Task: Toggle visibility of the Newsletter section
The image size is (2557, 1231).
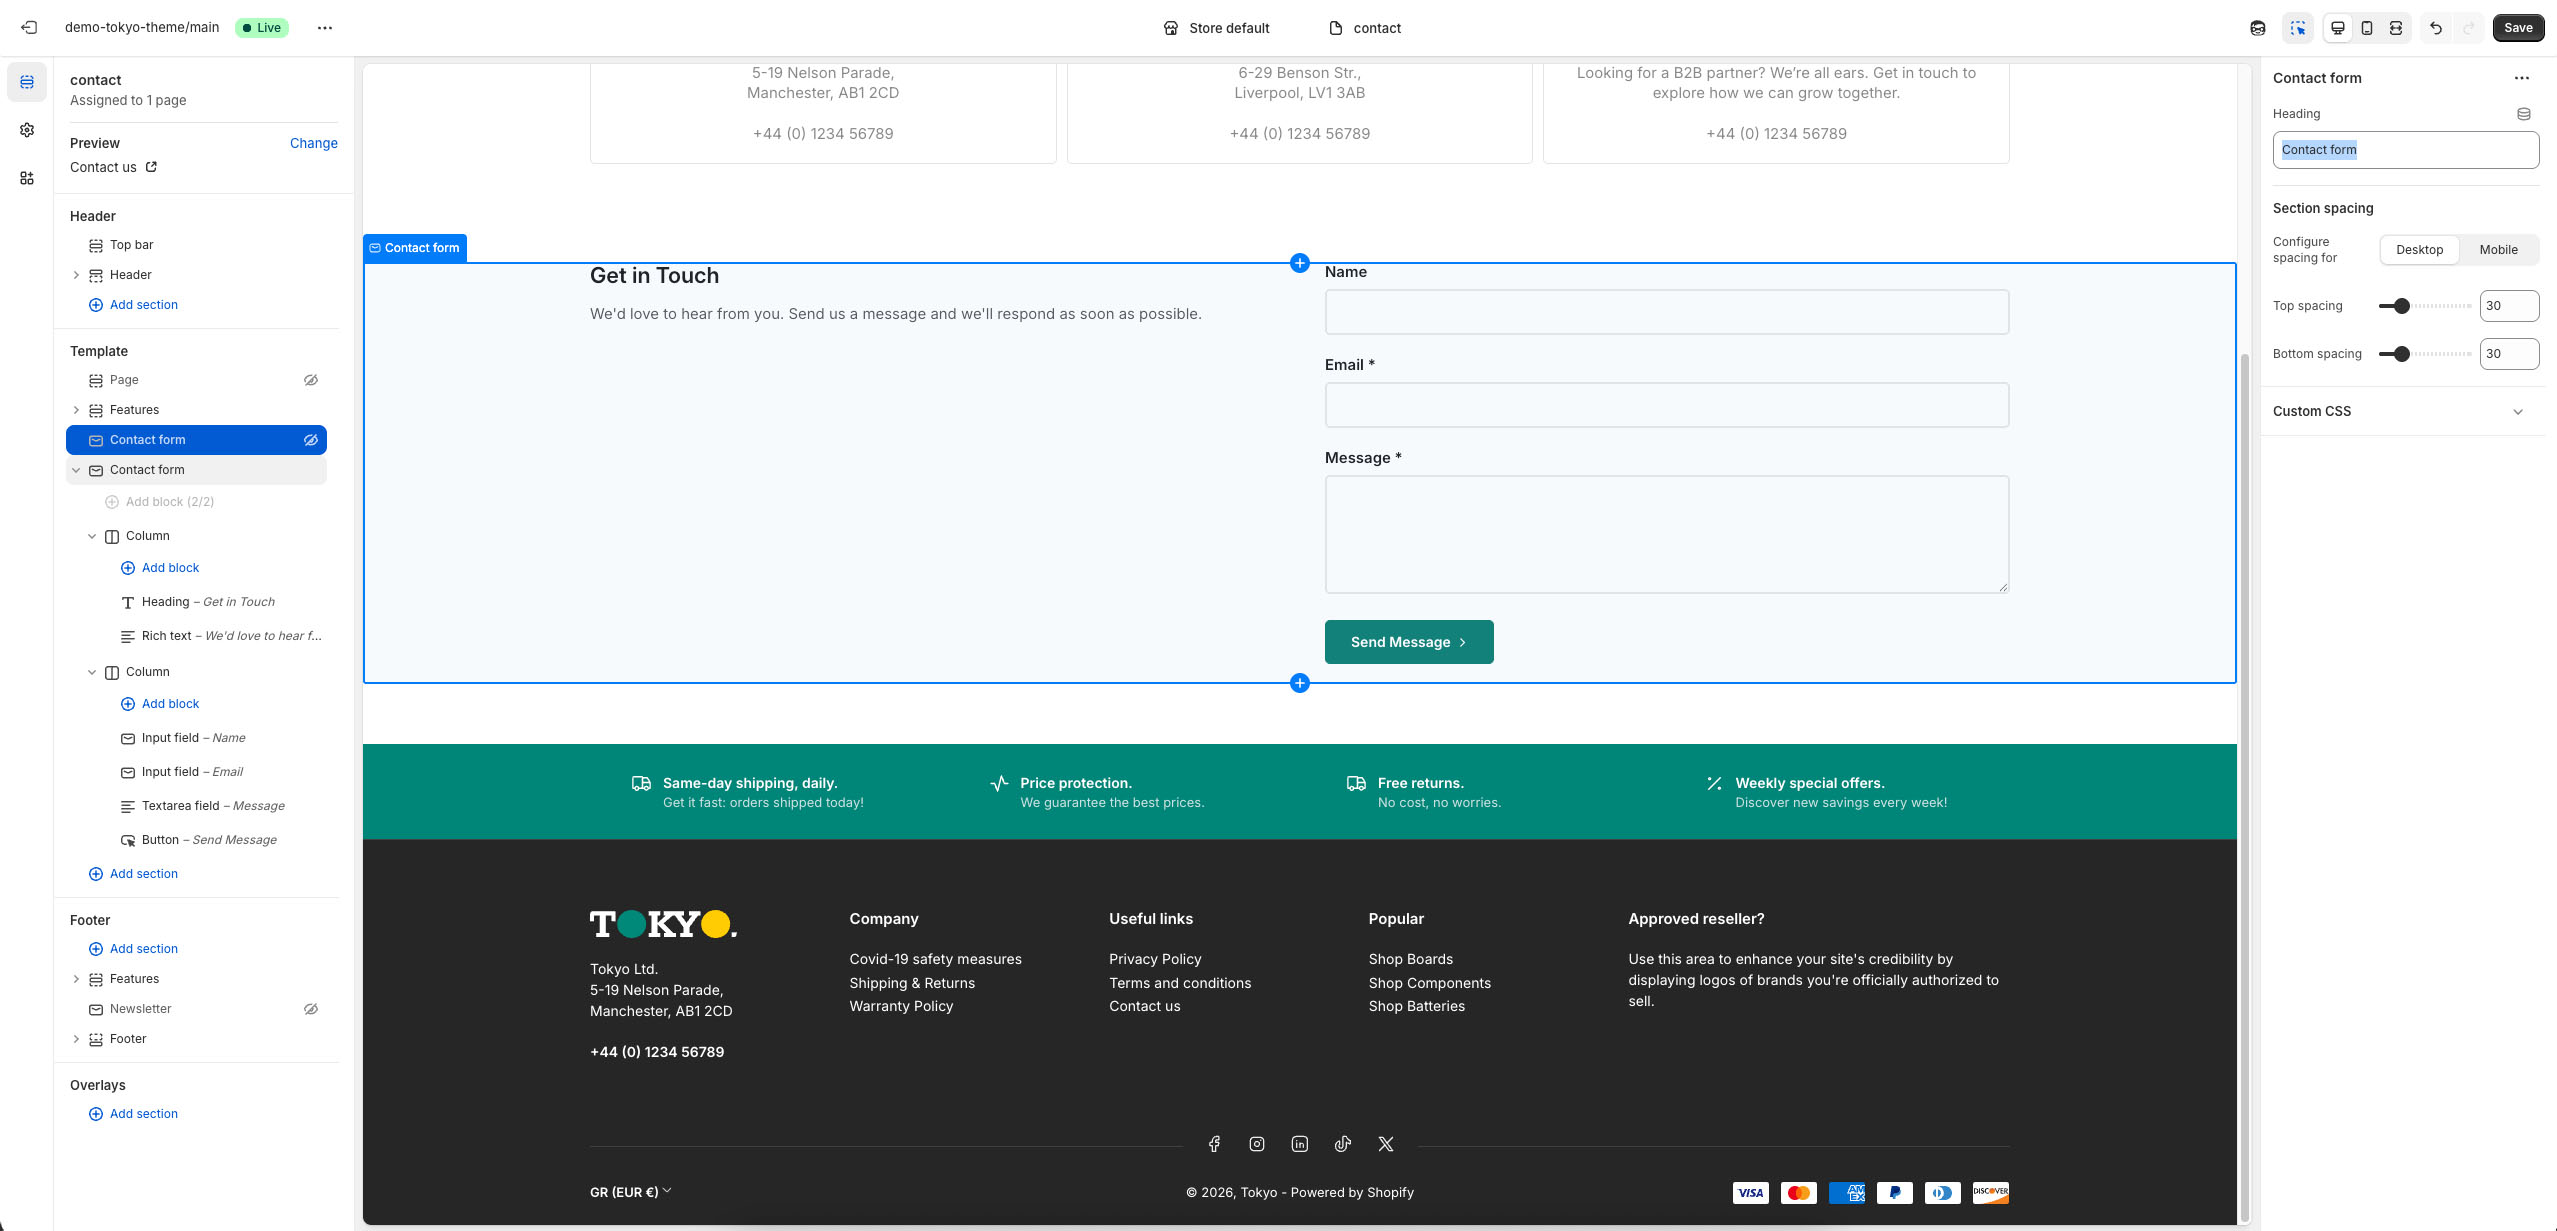Action: click(x=311, y=1009)
